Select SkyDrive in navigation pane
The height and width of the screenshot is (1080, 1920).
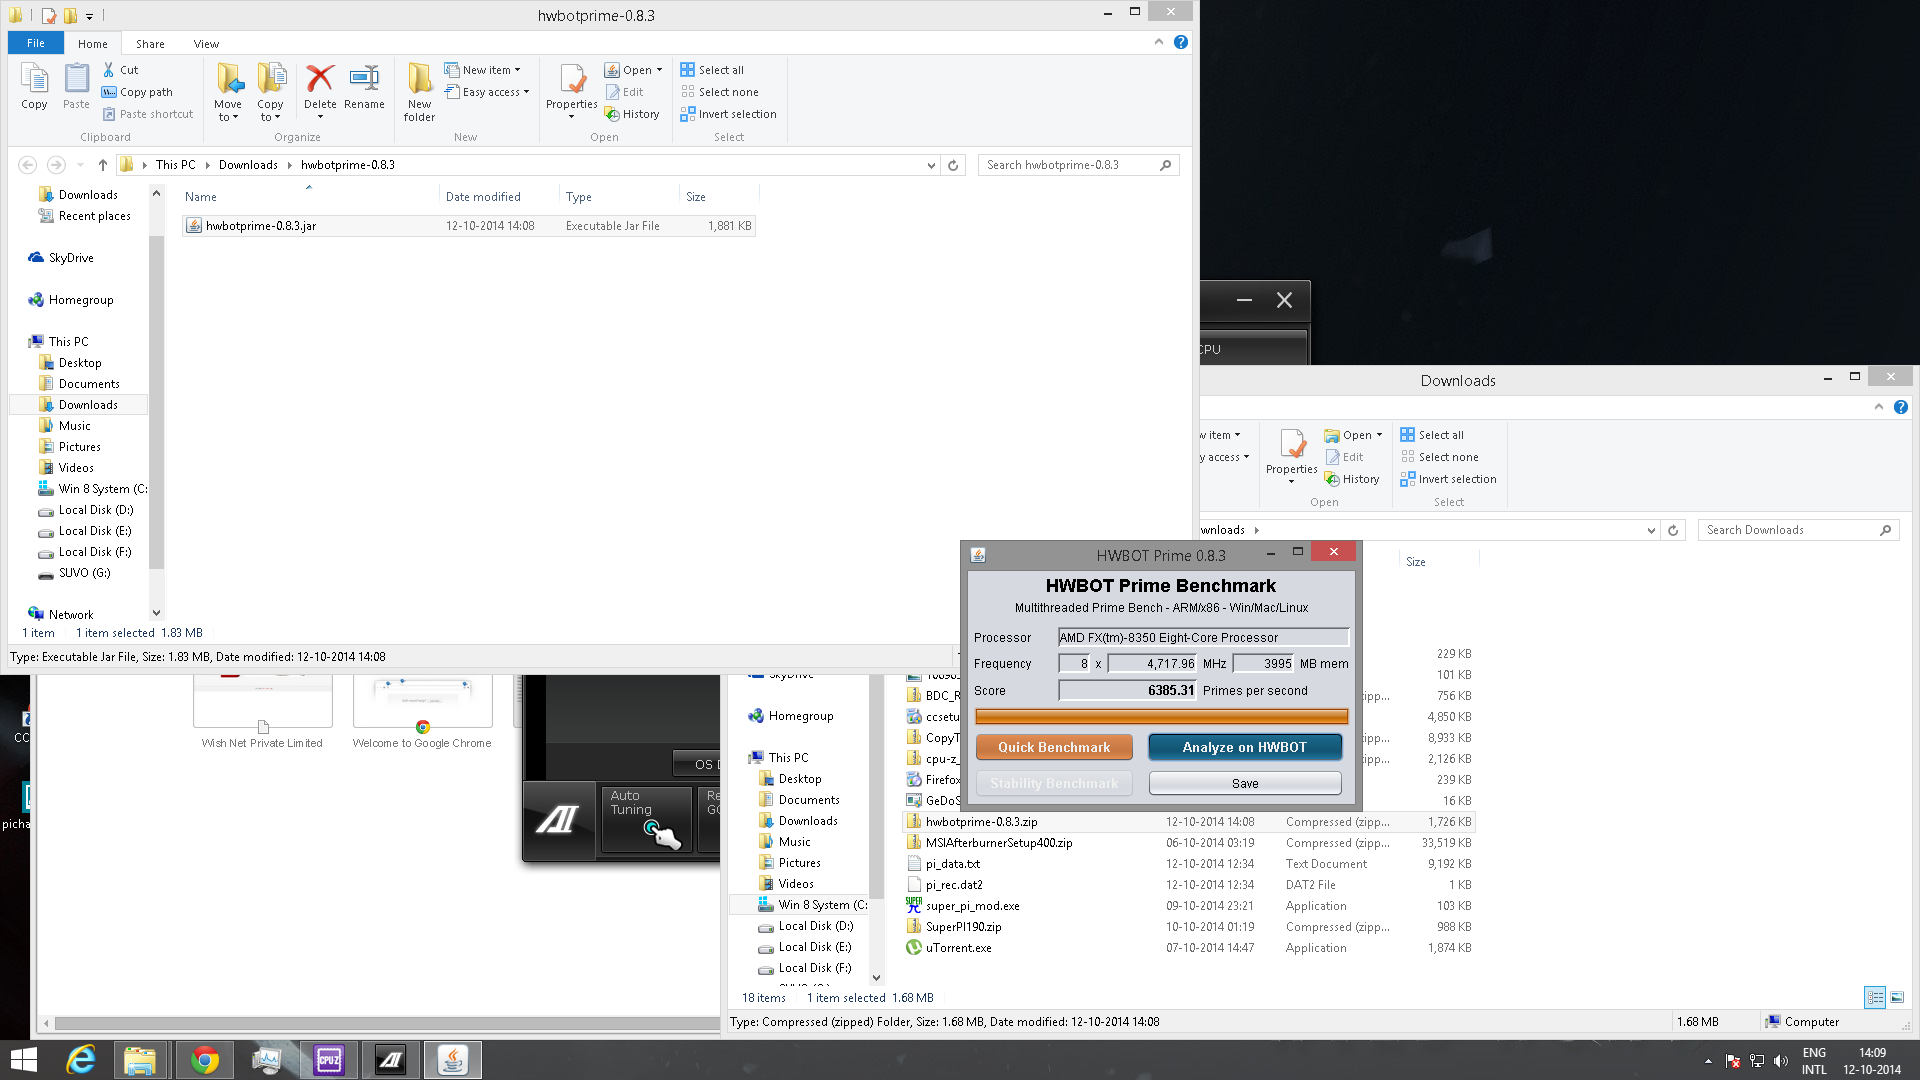pyautogui.click(x=71, y=258)
